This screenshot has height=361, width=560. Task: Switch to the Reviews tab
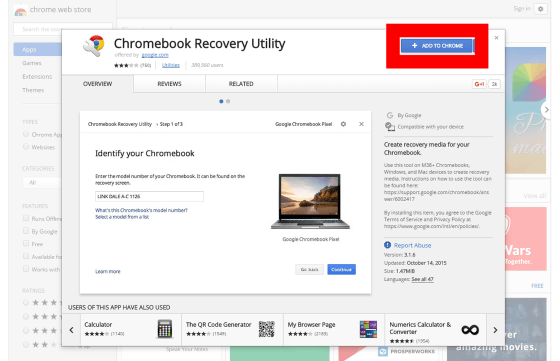tap(169, 84)
